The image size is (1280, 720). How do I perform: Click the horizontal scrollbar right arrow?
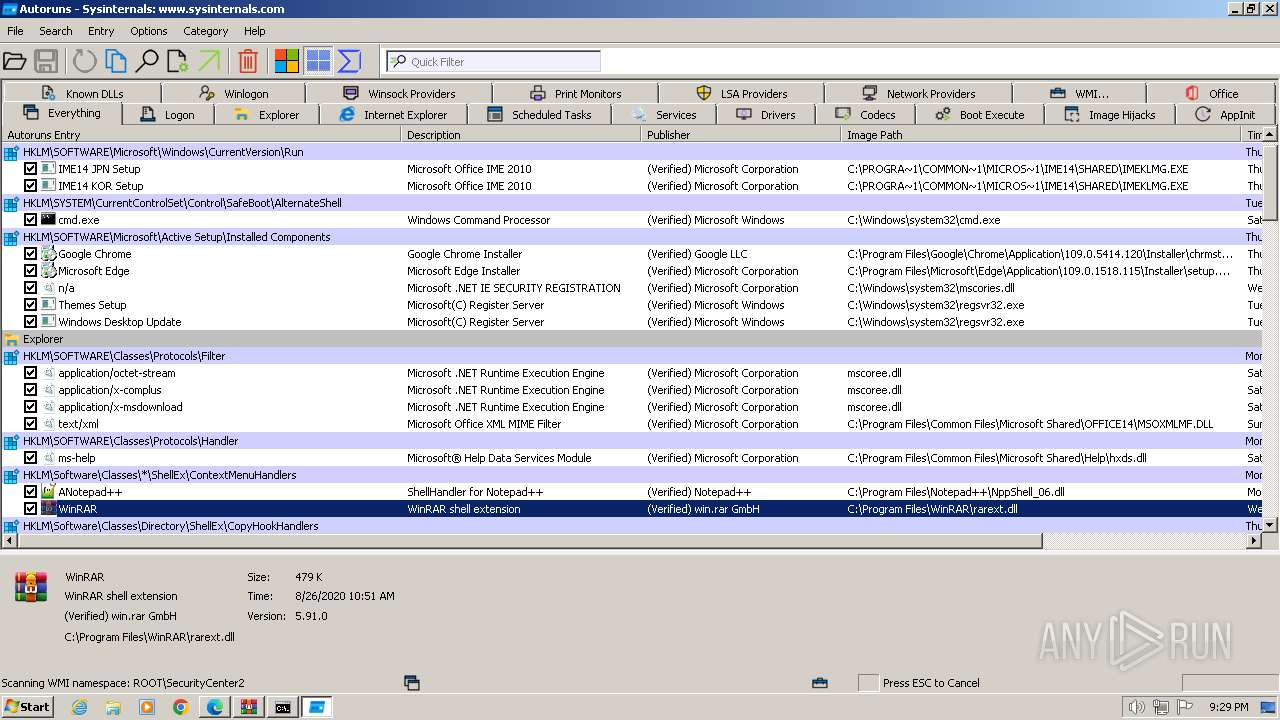coord(1254,541)
